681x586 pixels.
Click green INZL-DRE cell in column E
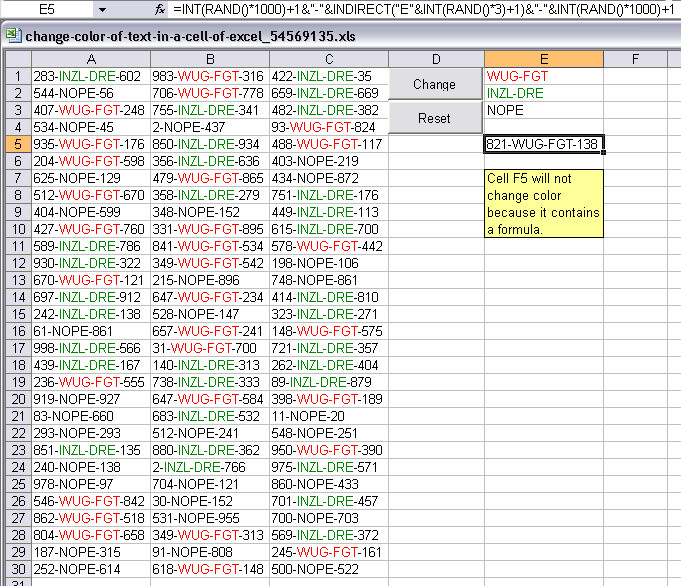pos(544,93)
